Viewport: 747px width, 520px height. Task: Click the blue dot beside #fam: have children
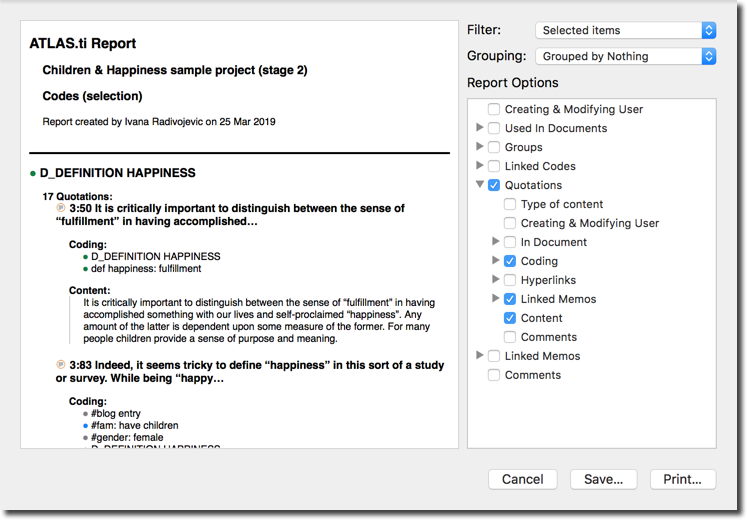[x=85, y=426]
